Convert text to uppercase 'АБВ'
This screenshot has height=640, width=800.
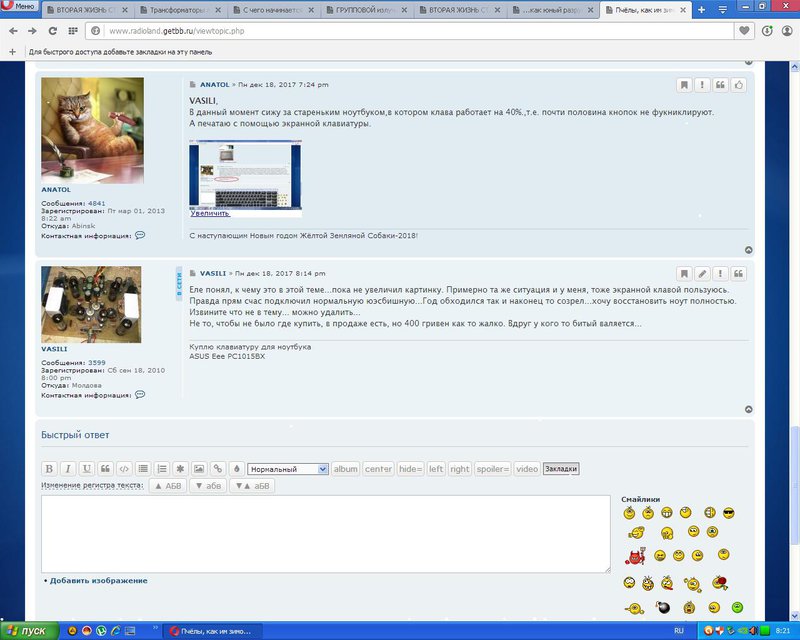tap(168, 486)
